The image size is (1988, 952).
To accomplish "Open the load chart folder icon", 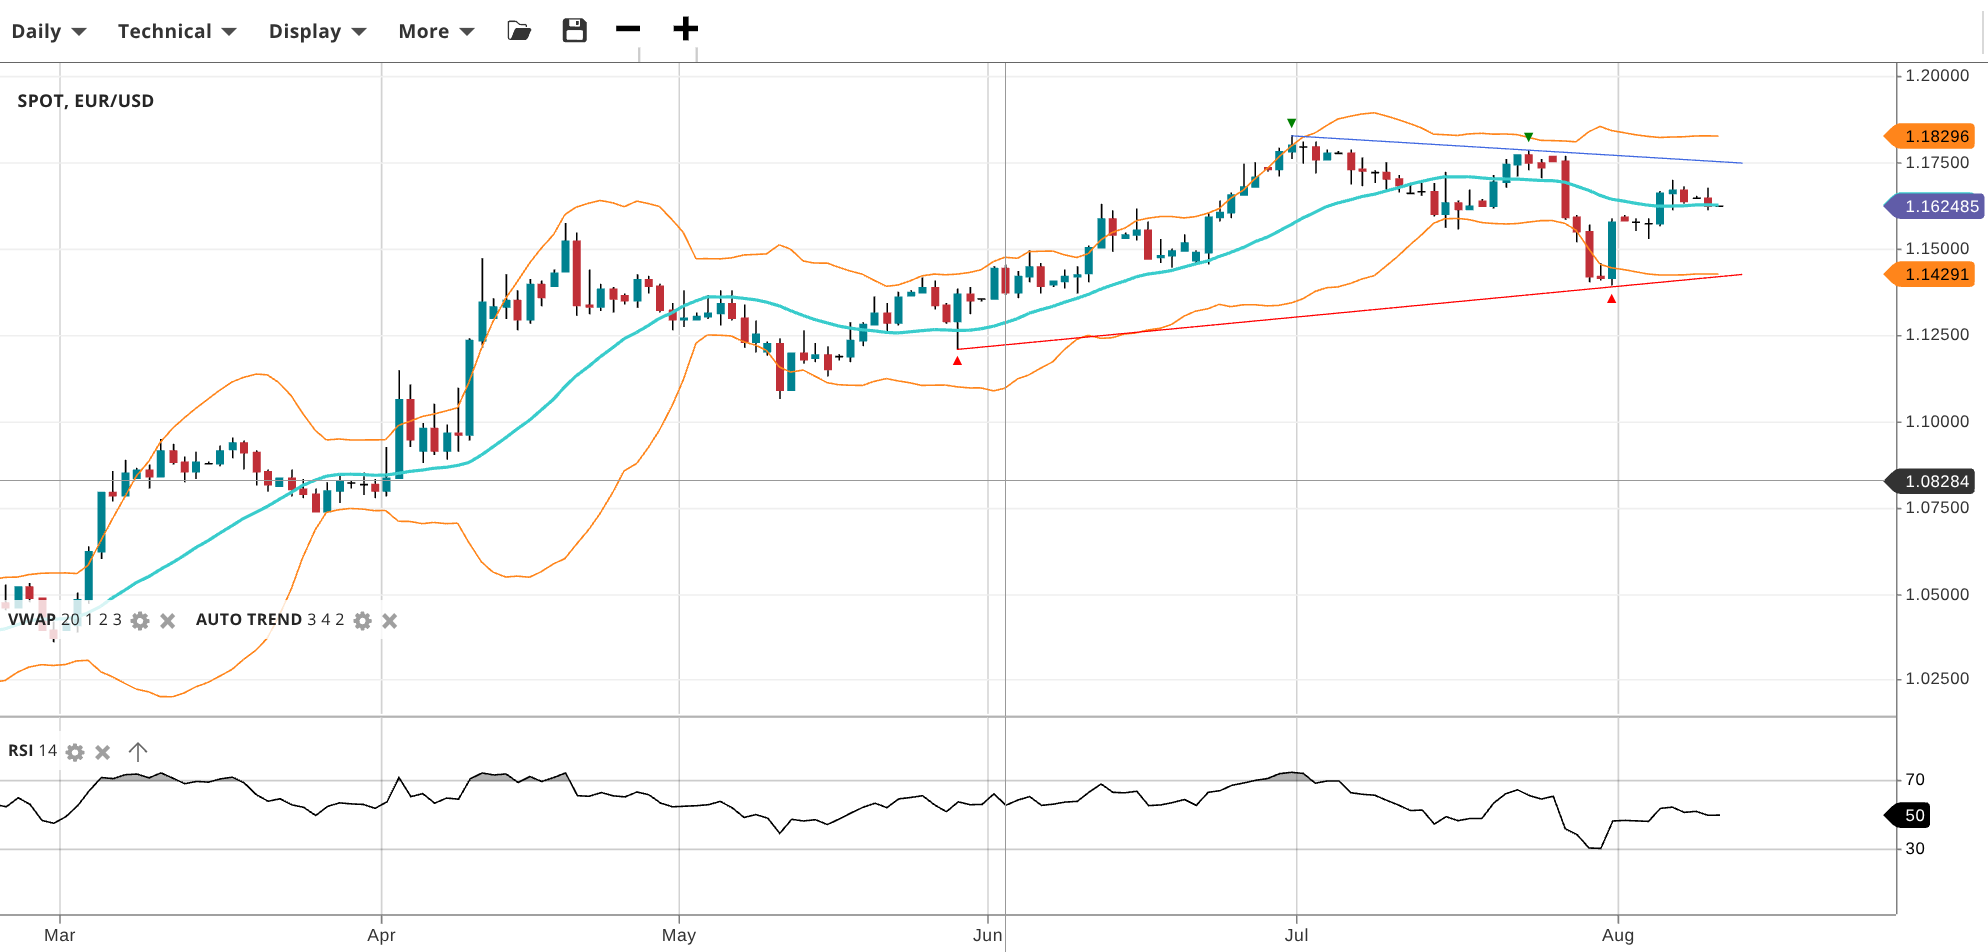I will (519, 31).
